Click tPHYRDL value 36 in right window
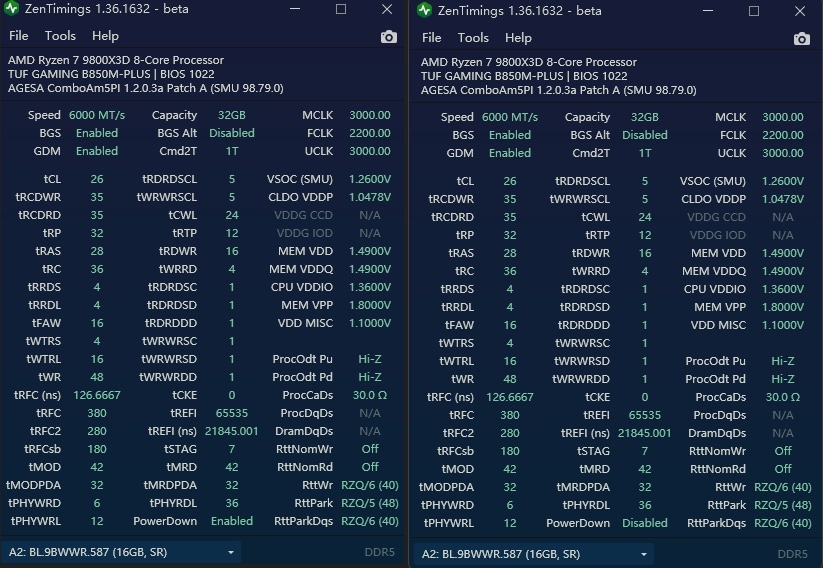The width and height of the screenshot is (823, 568). pyautogui.click(x=645, y=505)
